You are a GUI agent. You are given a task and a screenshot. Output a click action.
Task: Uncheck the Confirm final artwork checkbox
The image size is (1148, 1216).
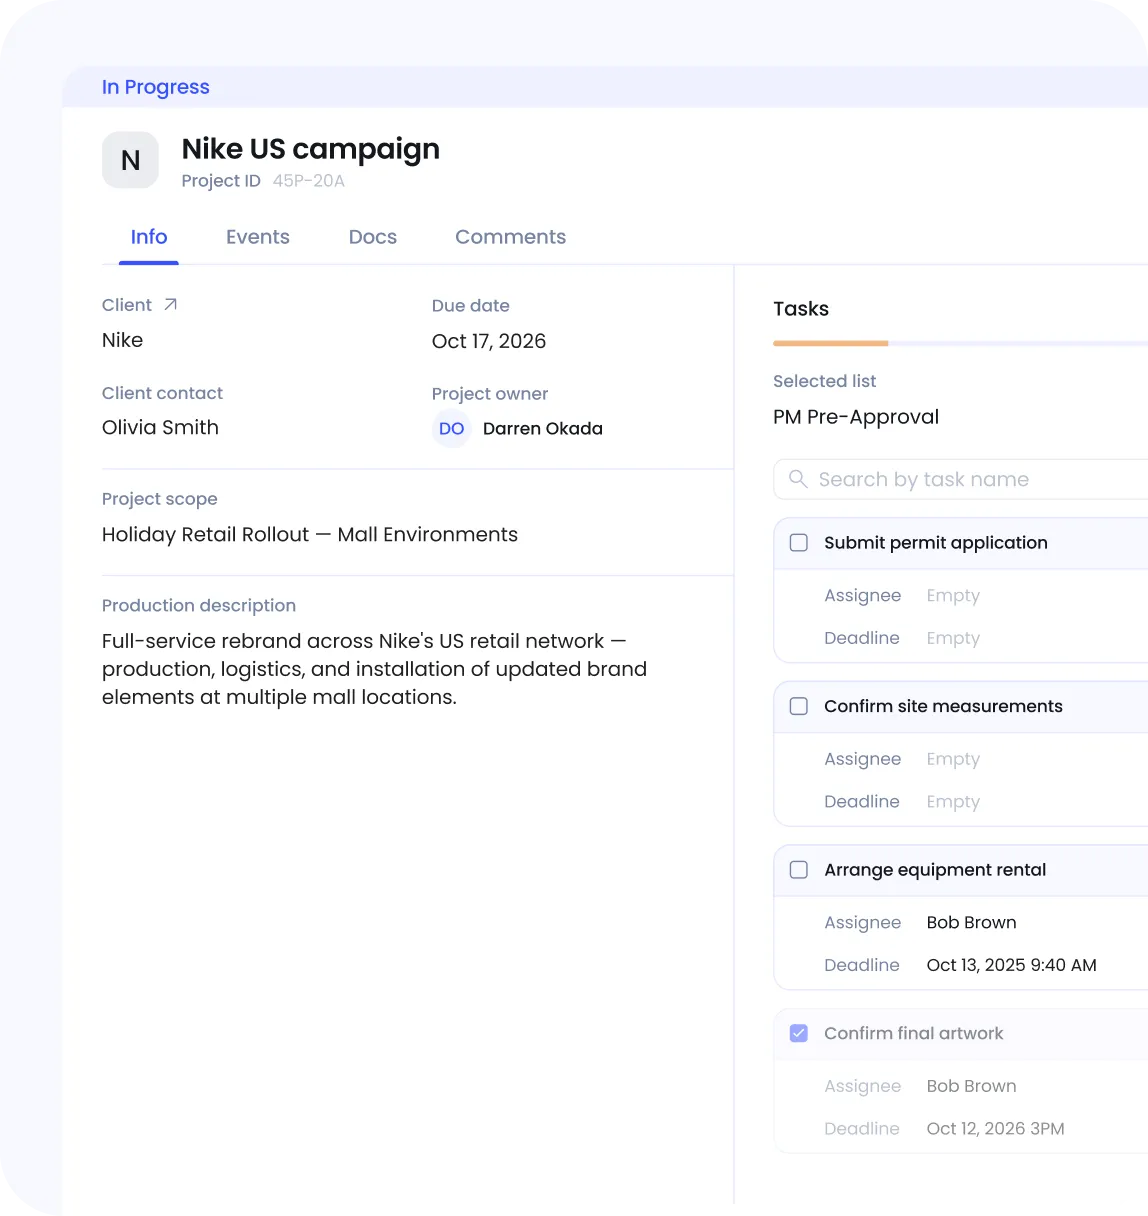(x=799, y=1033)
